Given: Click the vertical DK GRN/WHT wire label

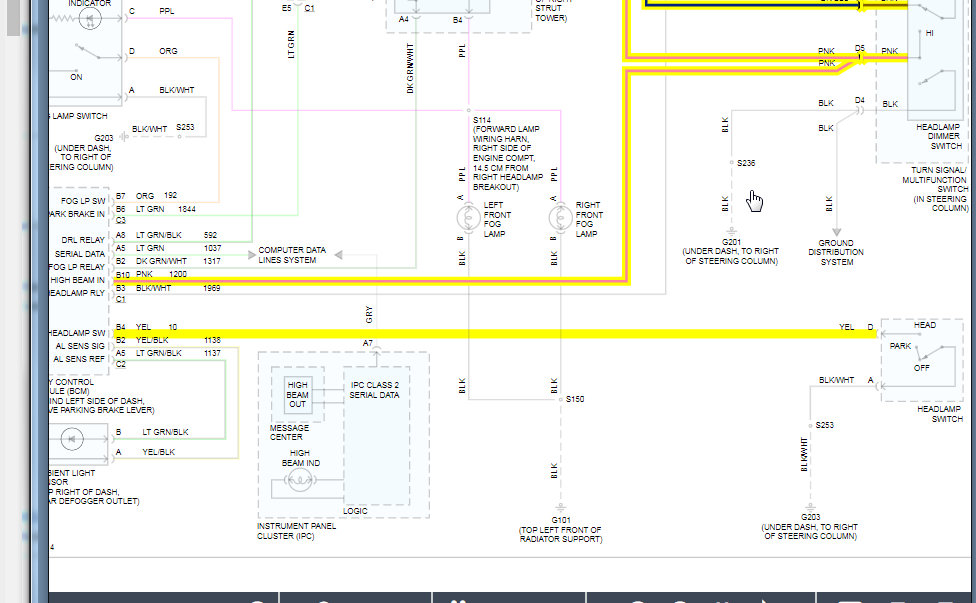Looking at the screenshot, I should click(x=410, y=68).
